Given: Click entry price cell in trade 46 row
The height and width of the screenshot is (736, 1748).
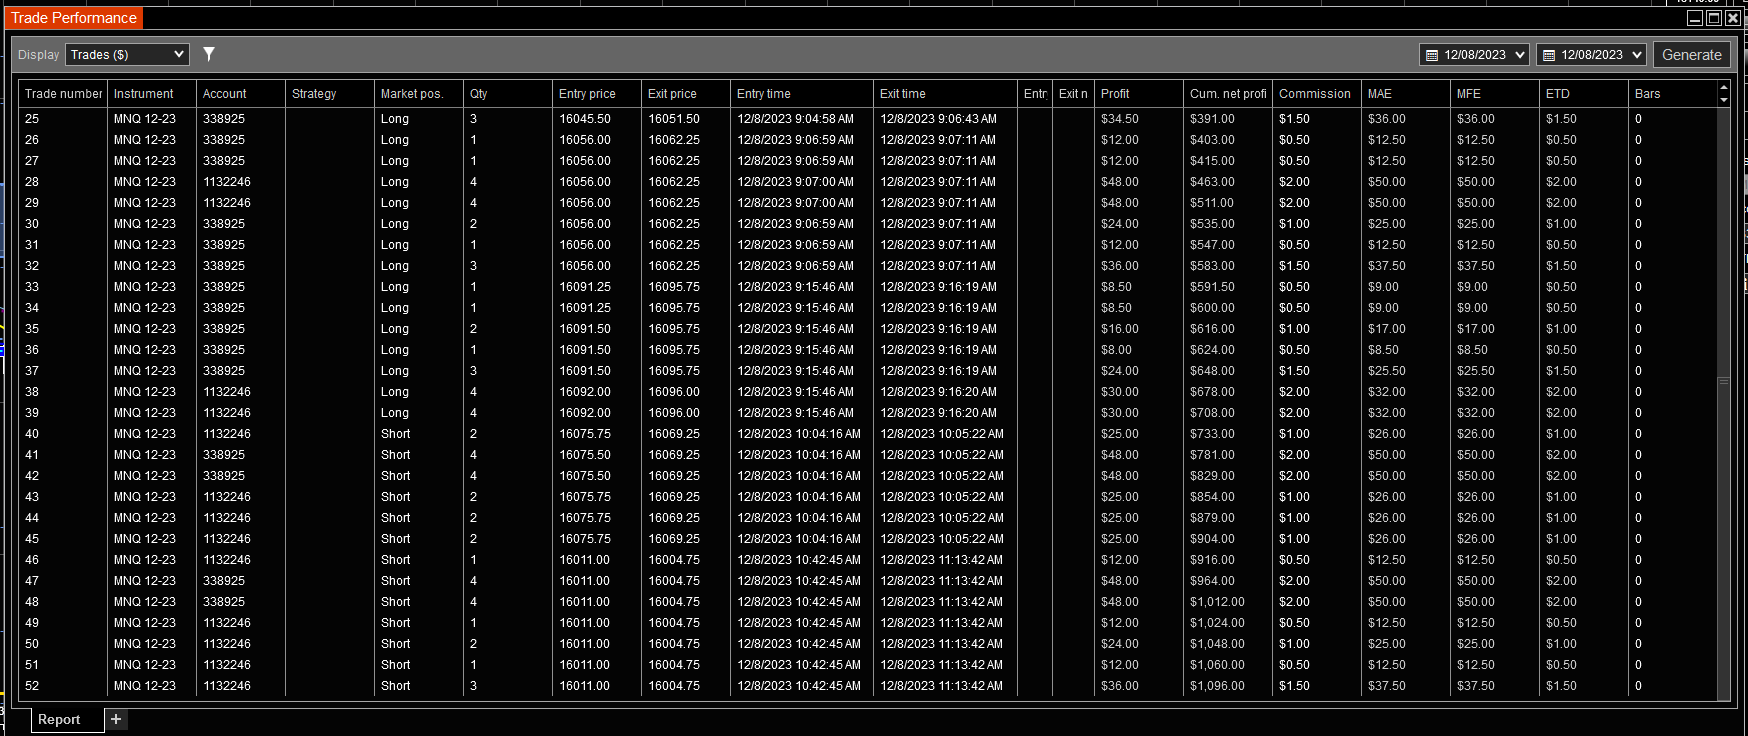Looking at the screenshot, I should pyautogui.click(x=597, y=560).
